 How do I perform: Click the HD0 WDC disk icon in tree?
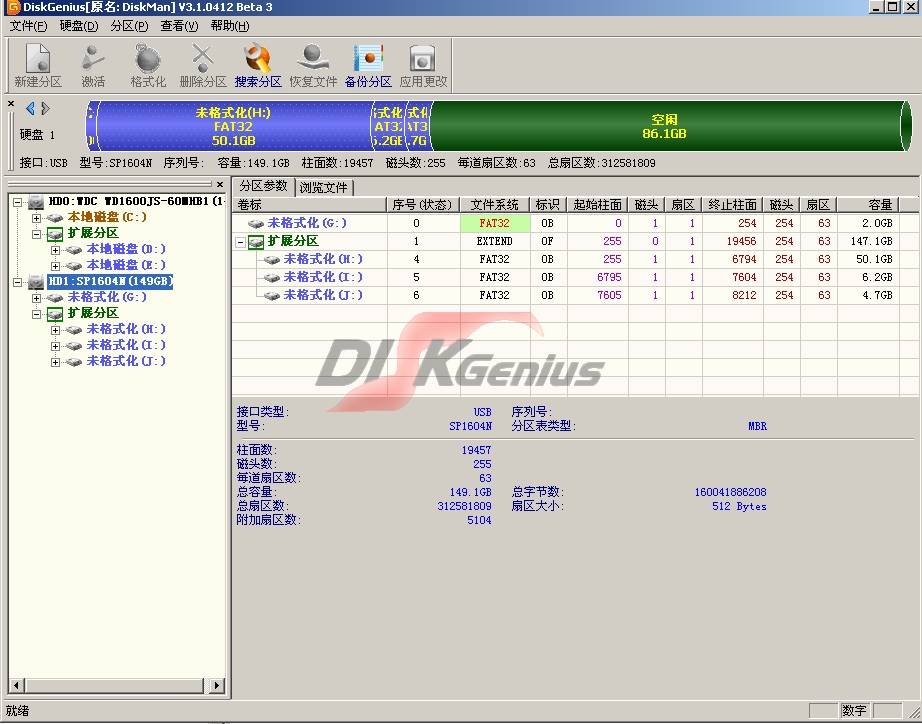click(36, 202)
